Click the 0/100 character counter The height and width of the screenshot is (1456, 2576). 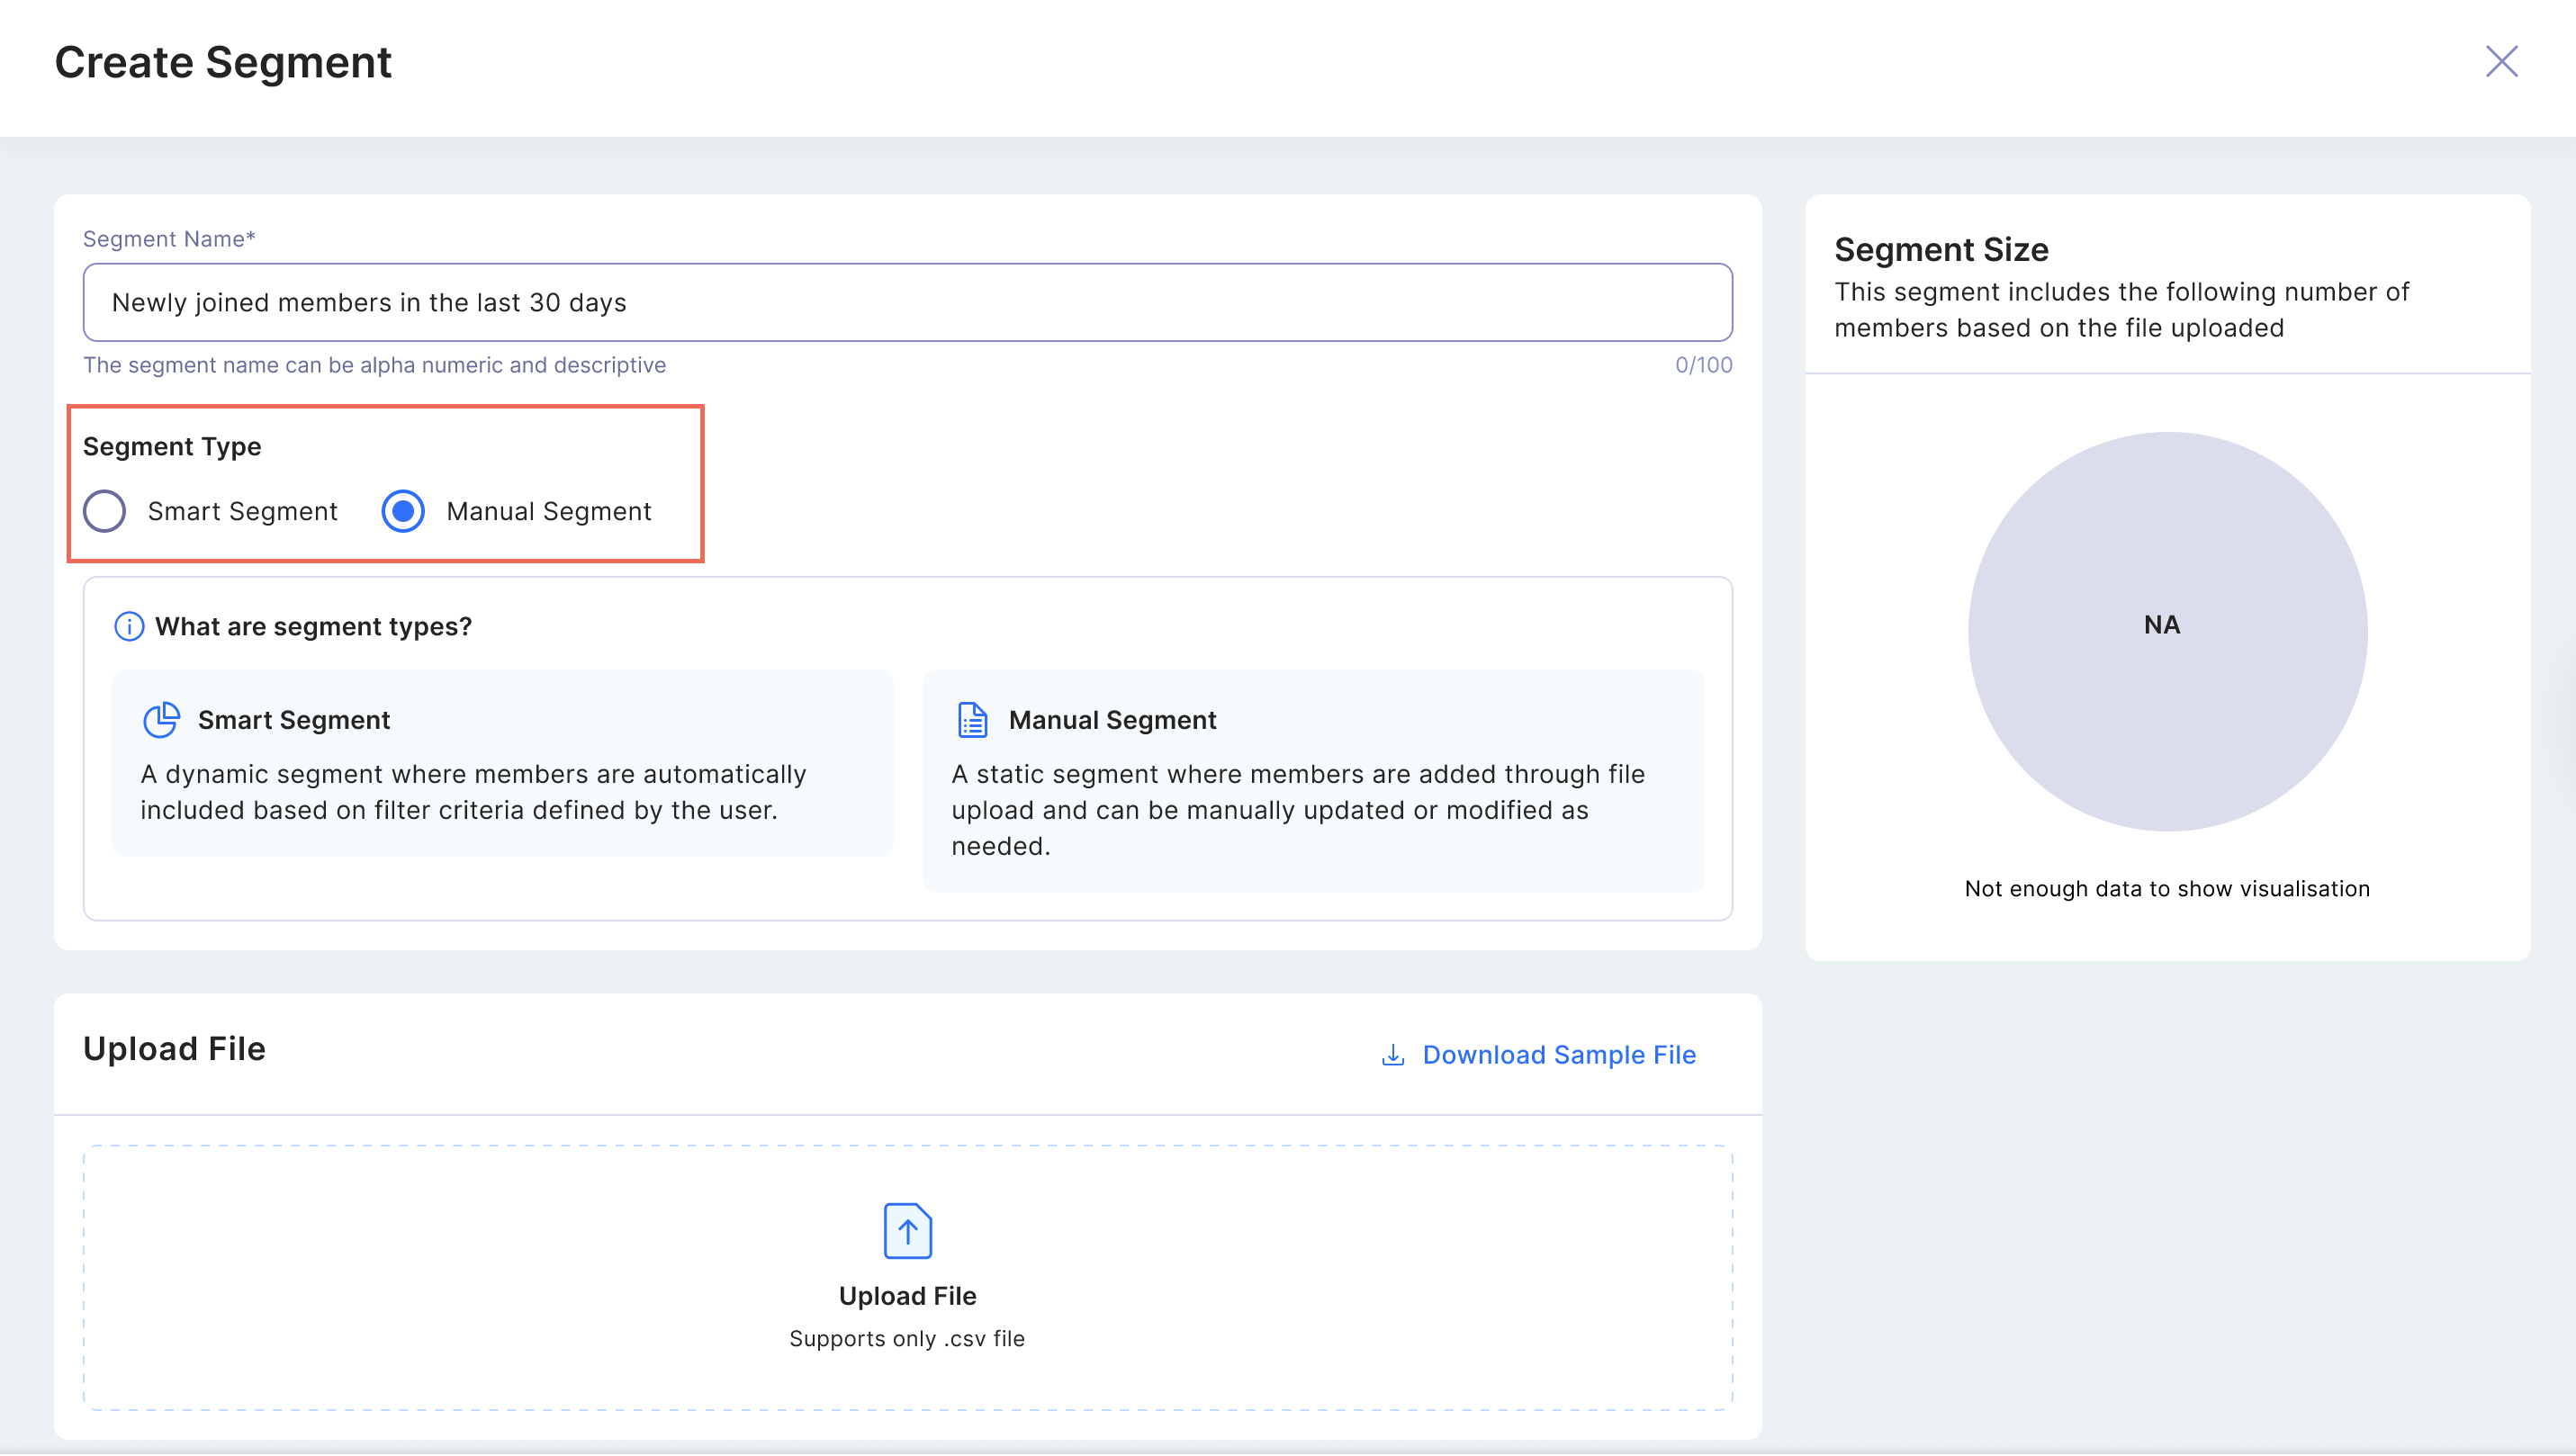pos(1703,365)
